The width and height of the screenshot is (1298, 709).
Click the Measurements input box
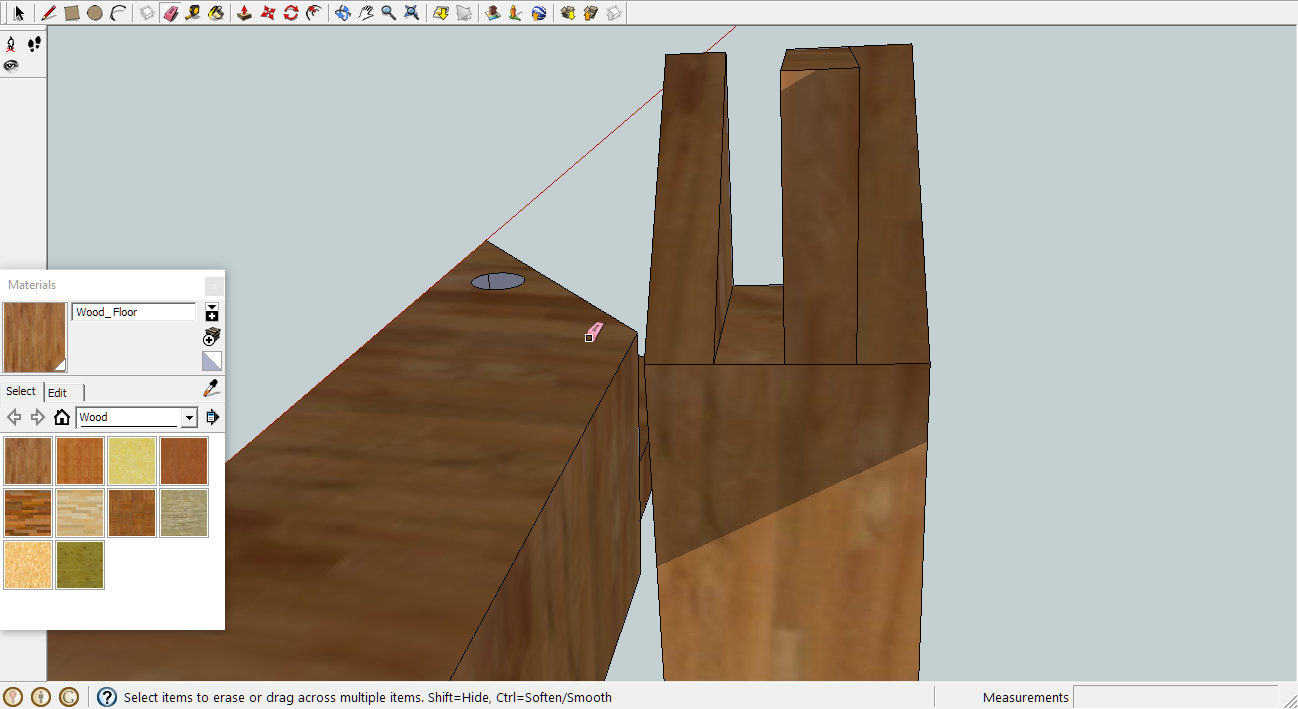1175,697
